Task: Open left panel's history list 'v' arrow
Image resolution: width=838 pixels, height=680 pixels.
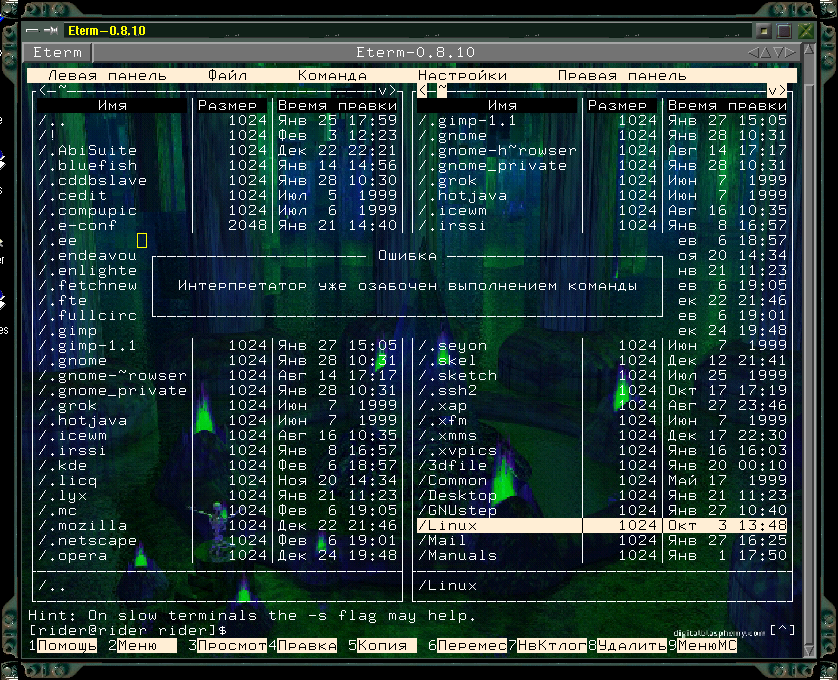Action: (383, 90)
